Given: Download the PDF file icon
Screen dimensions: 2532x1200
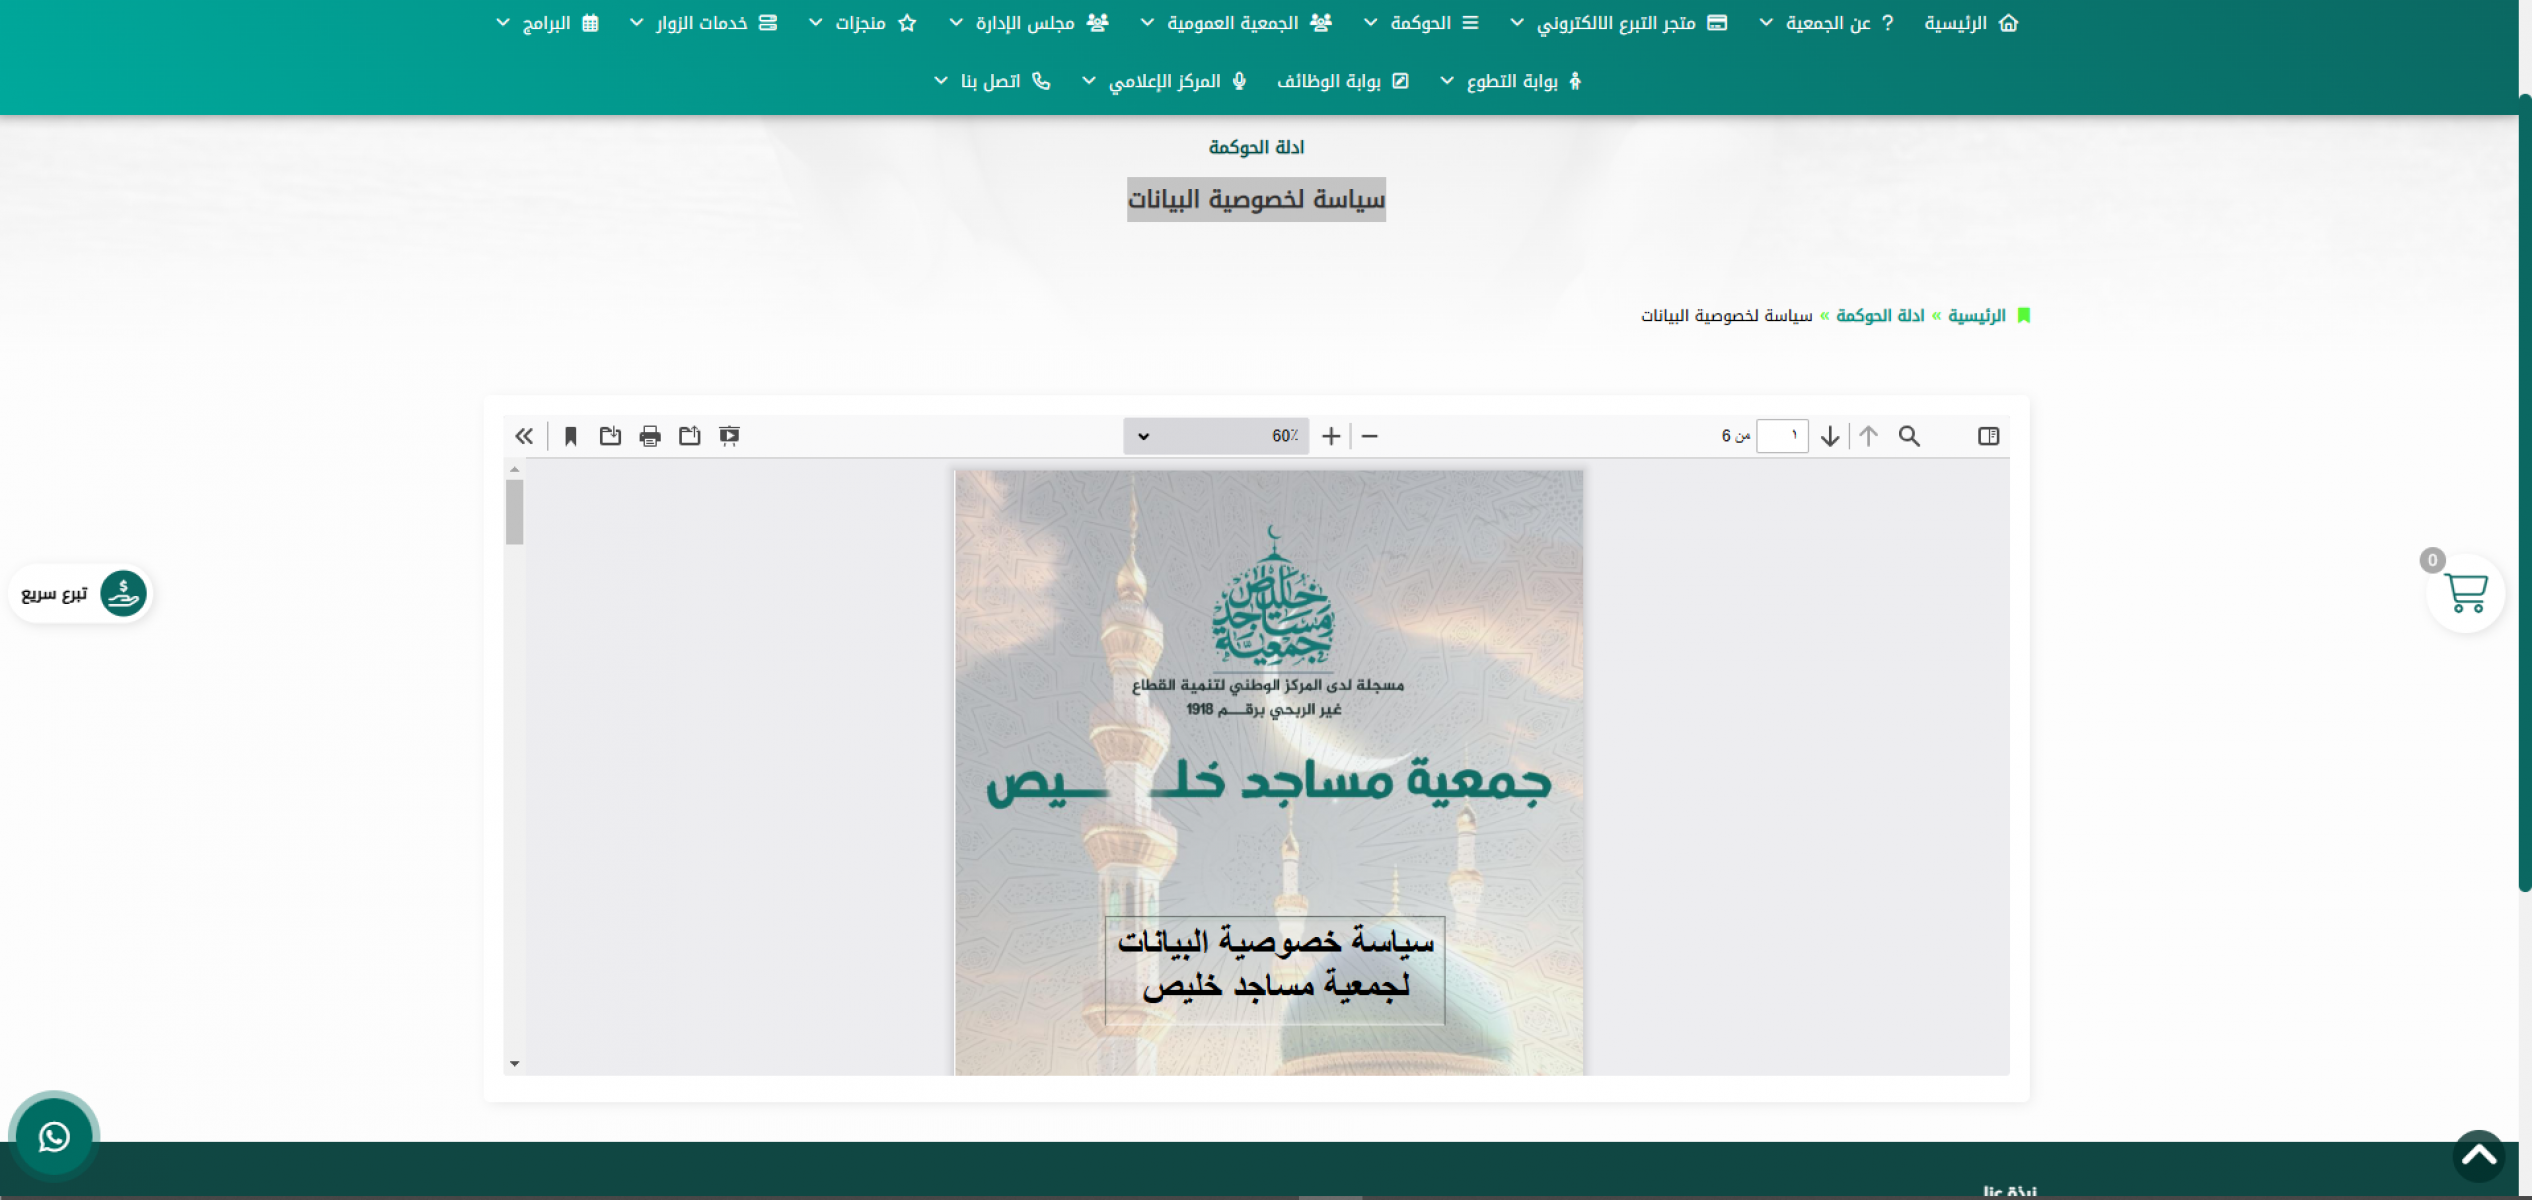Looking at the screenshot, I should [x=610, y=436].
